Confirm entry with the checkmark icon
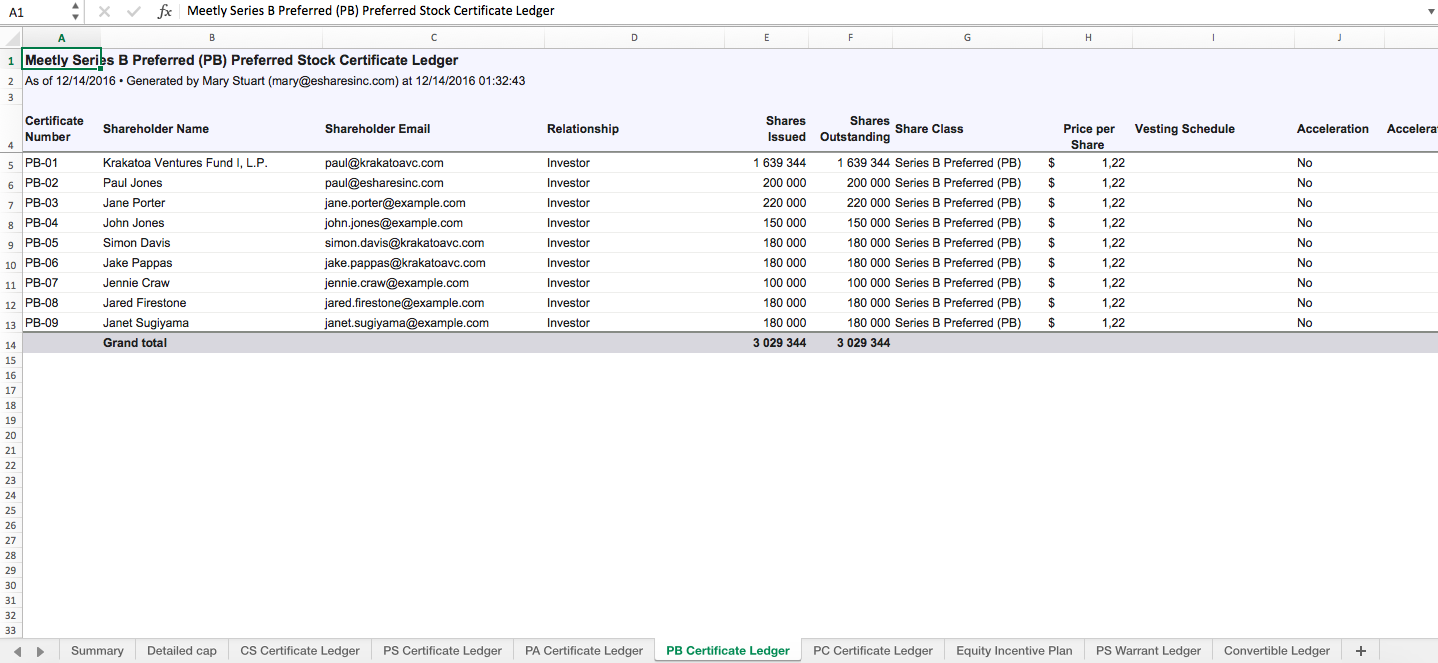The width and height of the screenshot is (1438, 663). (134, 12)
